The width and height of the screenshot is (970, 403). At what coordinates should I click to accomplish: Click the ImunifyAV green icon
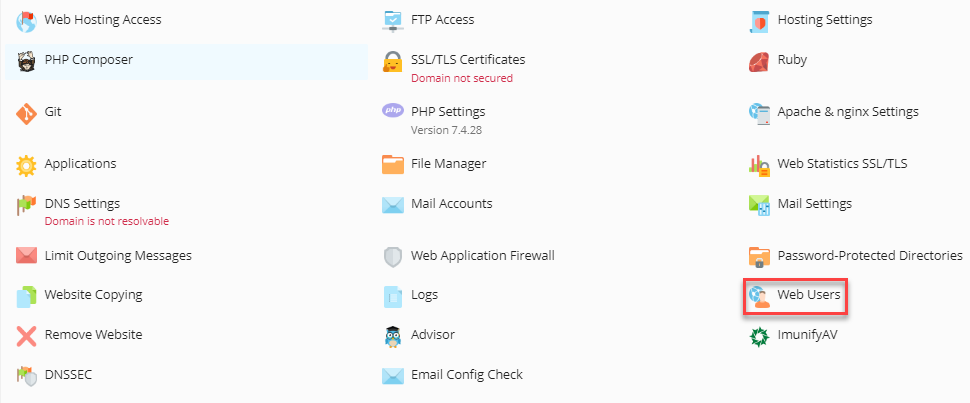coord(759,337)
